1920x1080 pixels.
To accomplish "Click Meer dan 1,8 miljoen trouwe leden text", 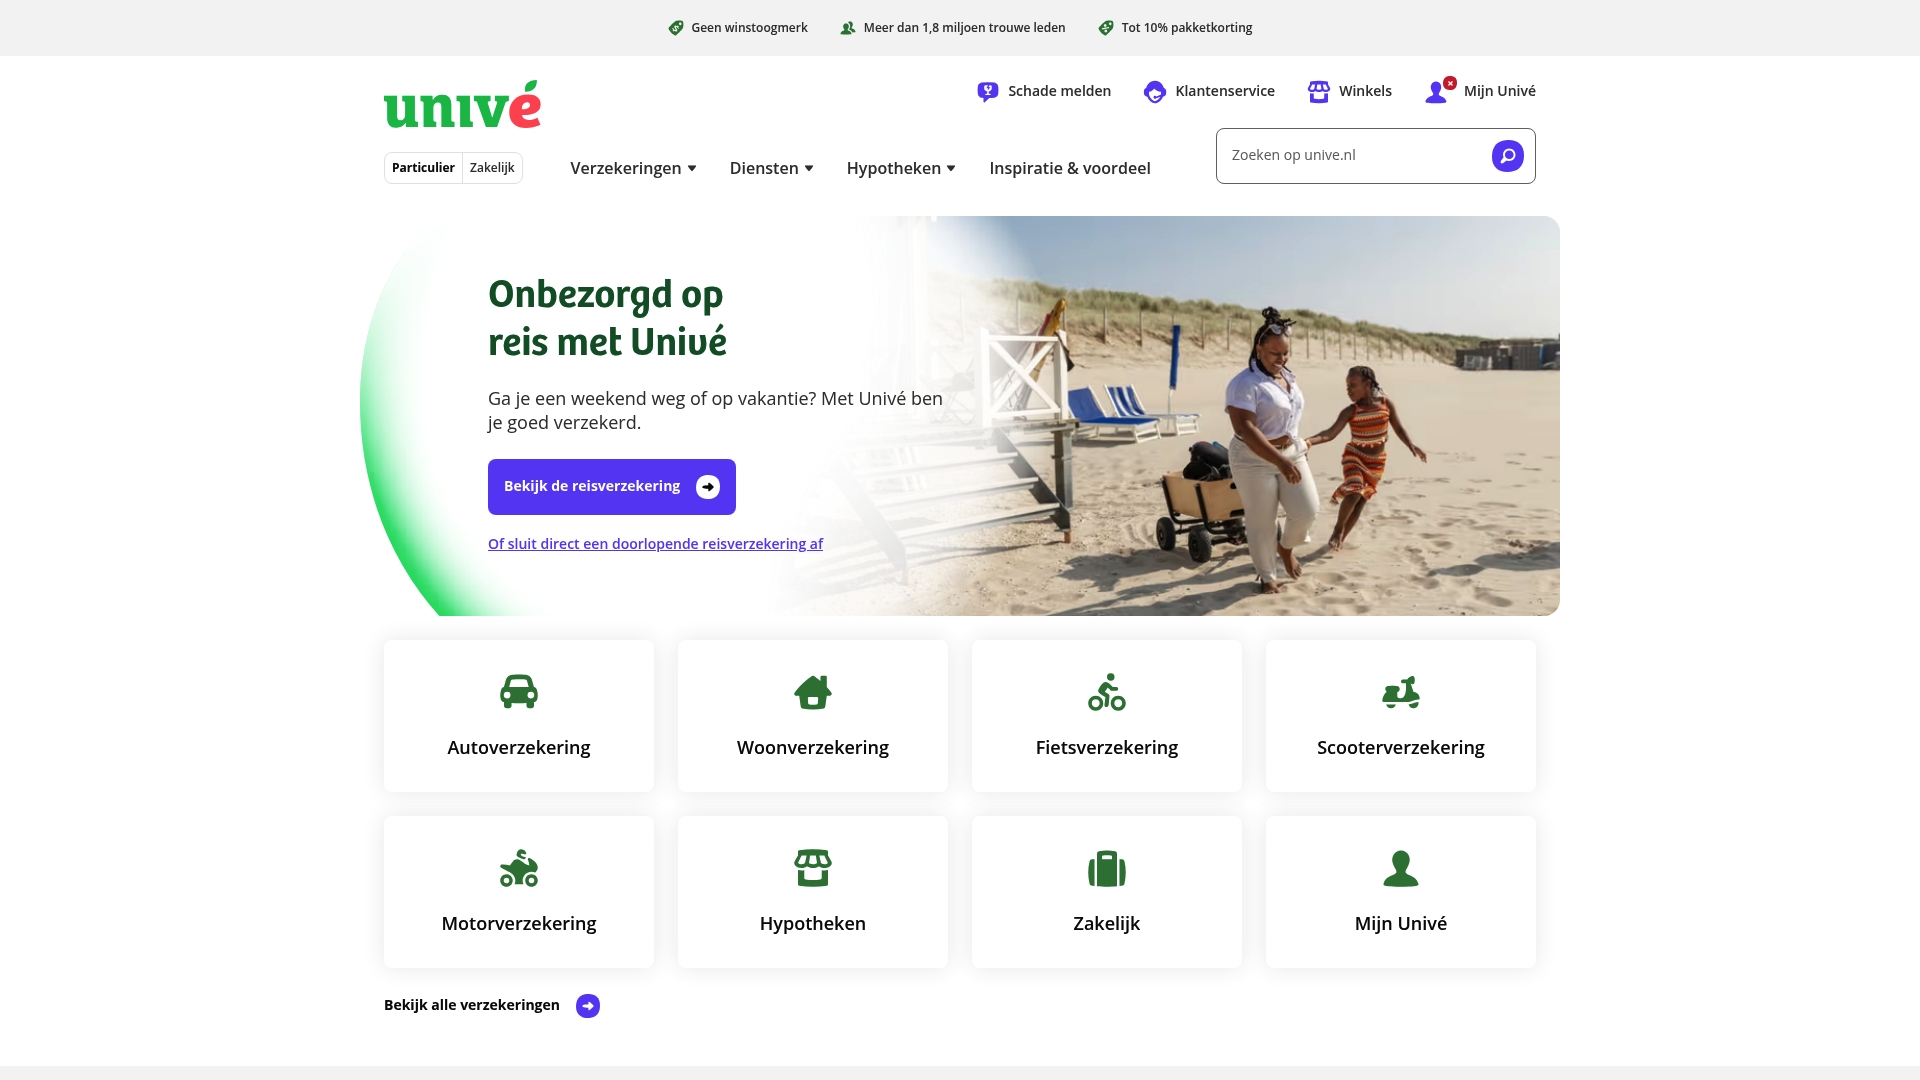I will tap(964, 28).
